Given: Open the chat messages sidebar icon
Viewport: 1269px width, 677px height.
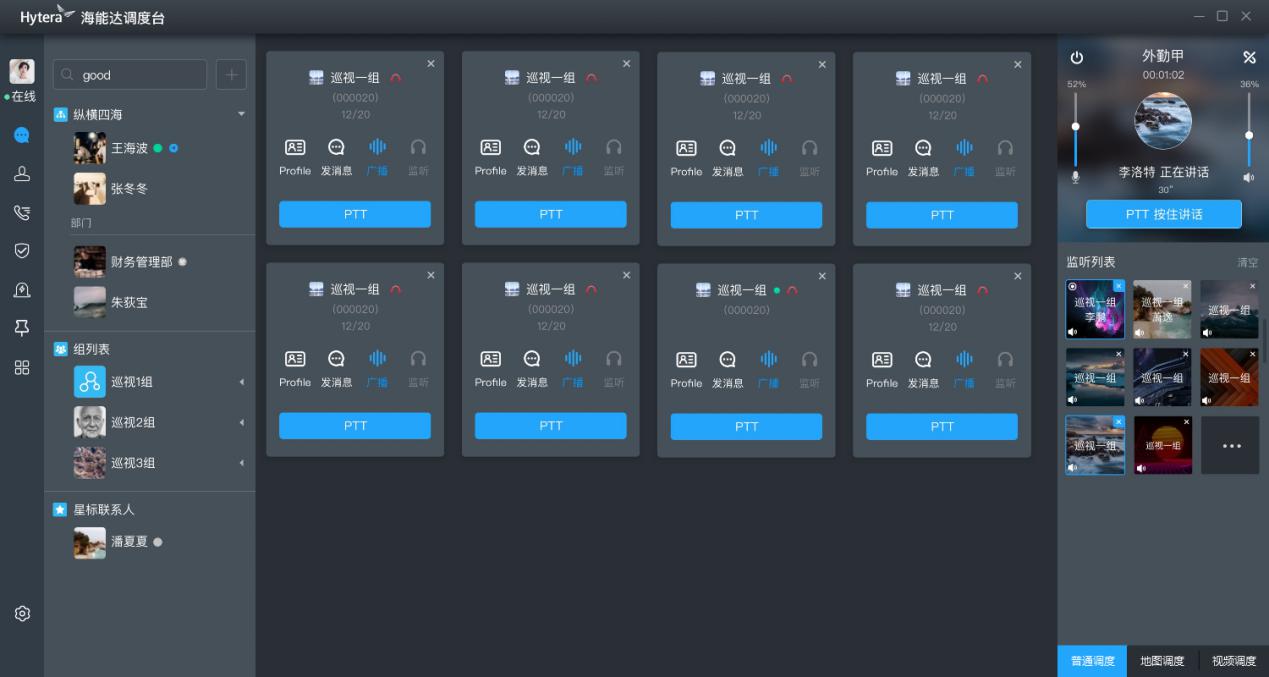Looking at the screenshot, I should click(21, 135).
